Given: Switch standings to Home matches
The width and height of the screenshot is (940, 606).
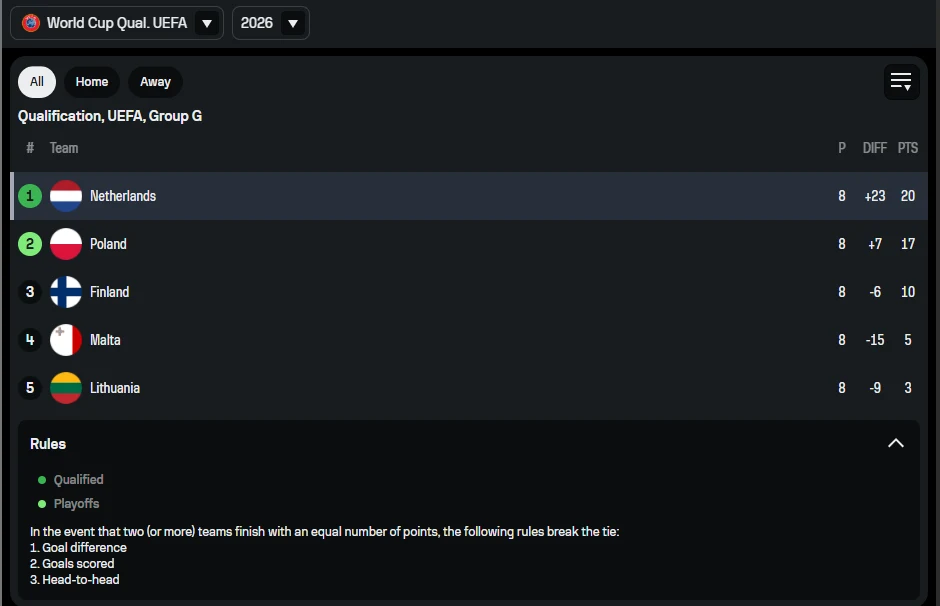Looking at the screenshot, I should [x=92, y=82].
